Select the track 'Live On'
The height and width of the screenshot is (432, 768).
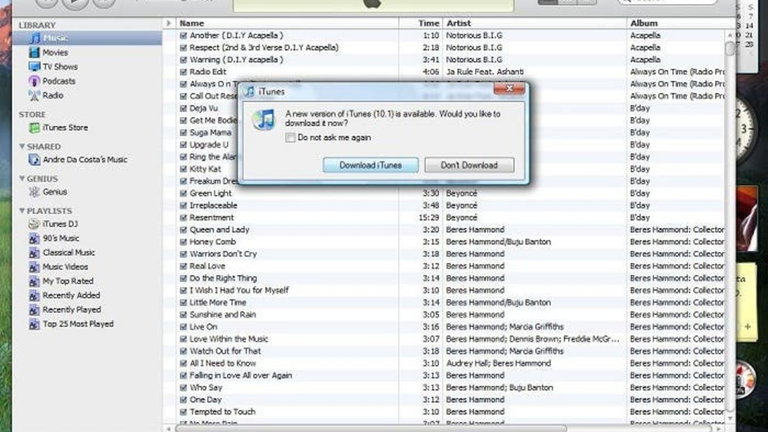[x=203, y=327]
